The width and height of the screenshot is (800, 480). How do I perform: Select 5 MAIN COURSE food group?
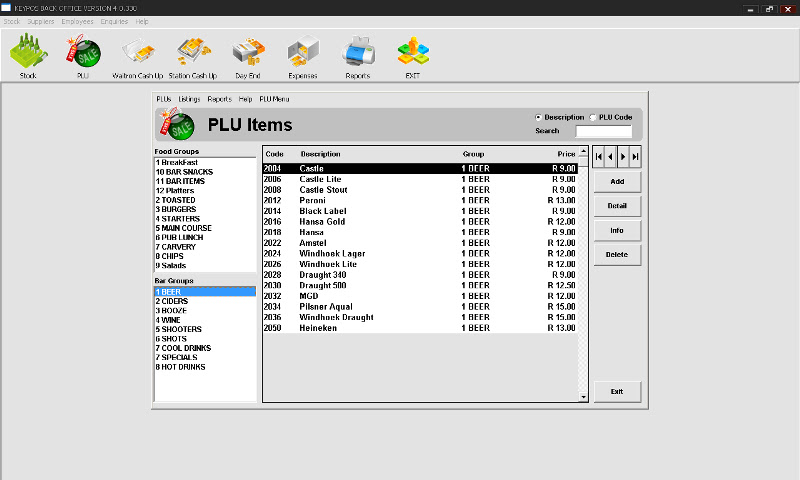(205, 228)
